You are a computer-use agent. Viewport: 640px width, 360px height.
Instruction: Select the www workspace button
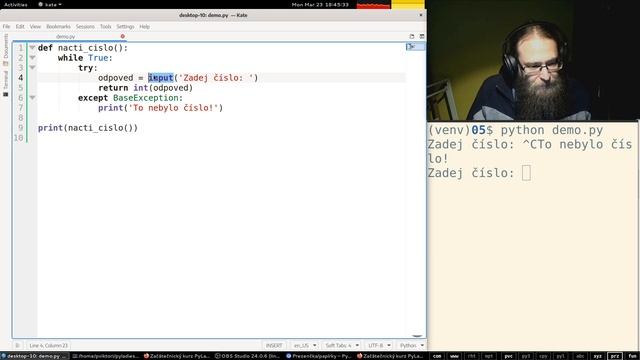[x=454, y=356]
